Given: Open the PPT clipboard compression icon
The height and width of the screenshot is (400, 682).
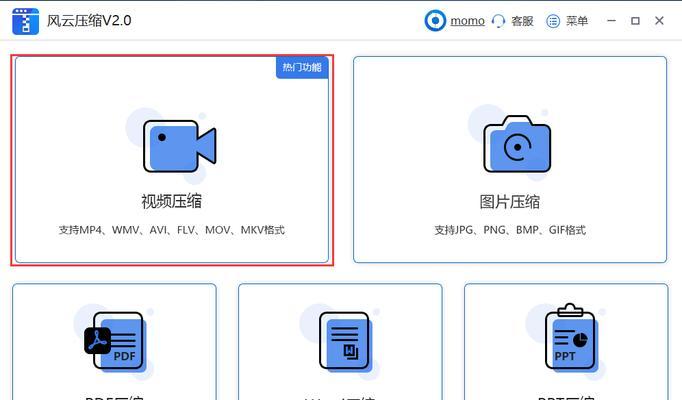Looking at the screenshot, I should 571,337.
